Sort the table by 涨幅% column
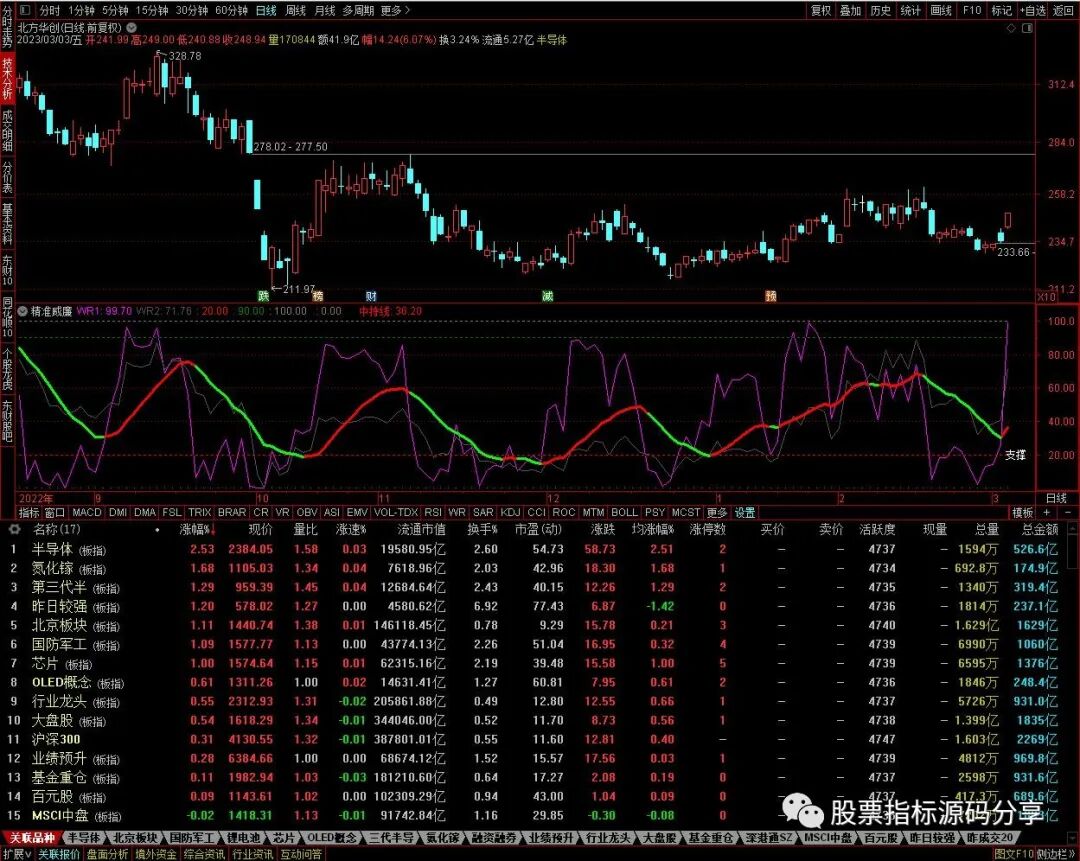The image size is (1080, 861). click(x=198, y=529)
